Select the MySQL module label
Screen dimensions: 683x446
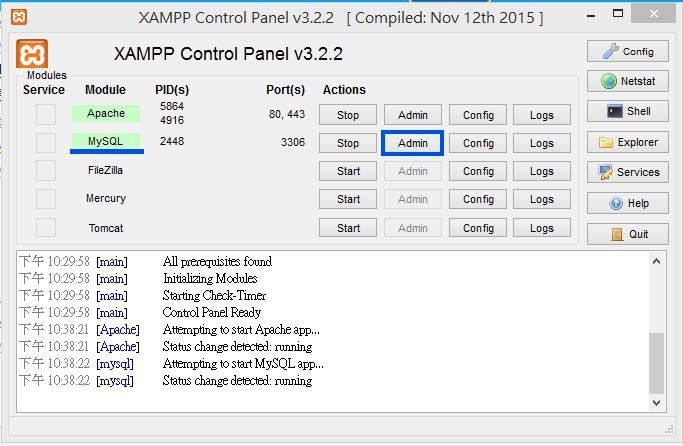tap(106, 141)
